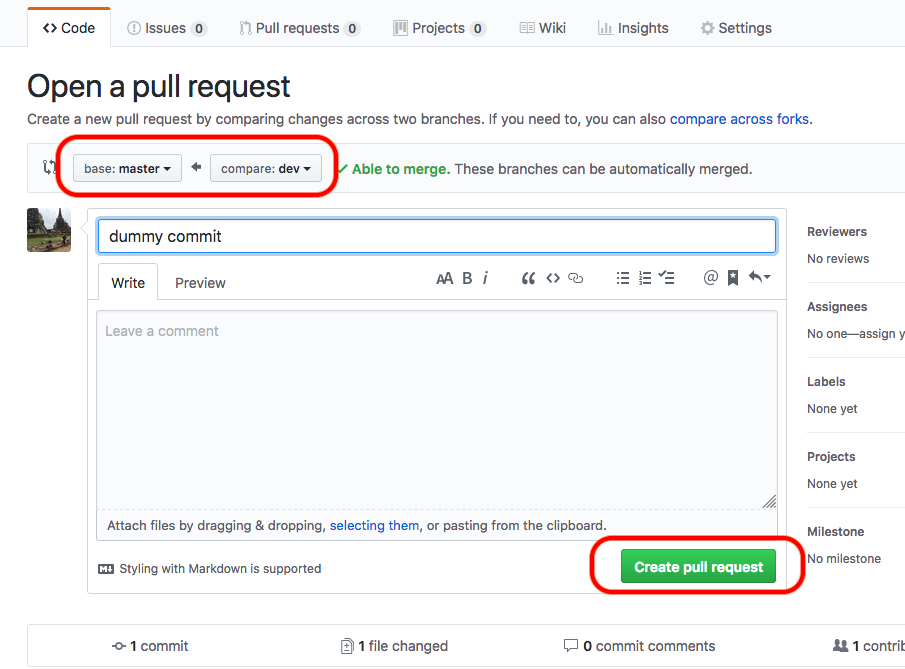Click the compare branches swap icon
The width and height of the screenshot is (905, 669).
pyautogui.click(x=49, y=168)
